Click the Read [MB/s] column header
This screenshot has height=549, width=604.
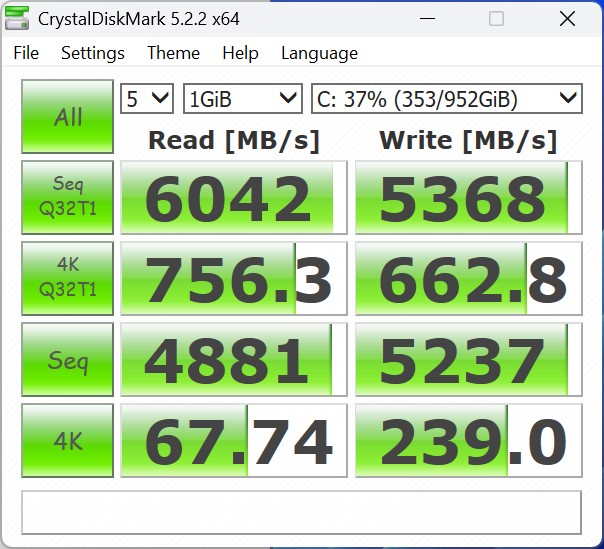(234, 140)
